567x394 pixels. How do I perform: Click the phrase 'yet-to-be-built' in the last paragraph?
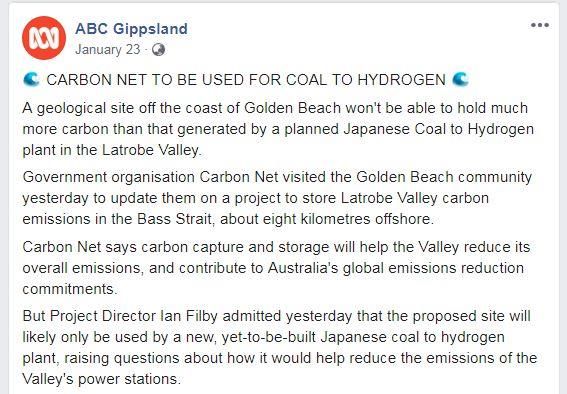pos(268,337)
